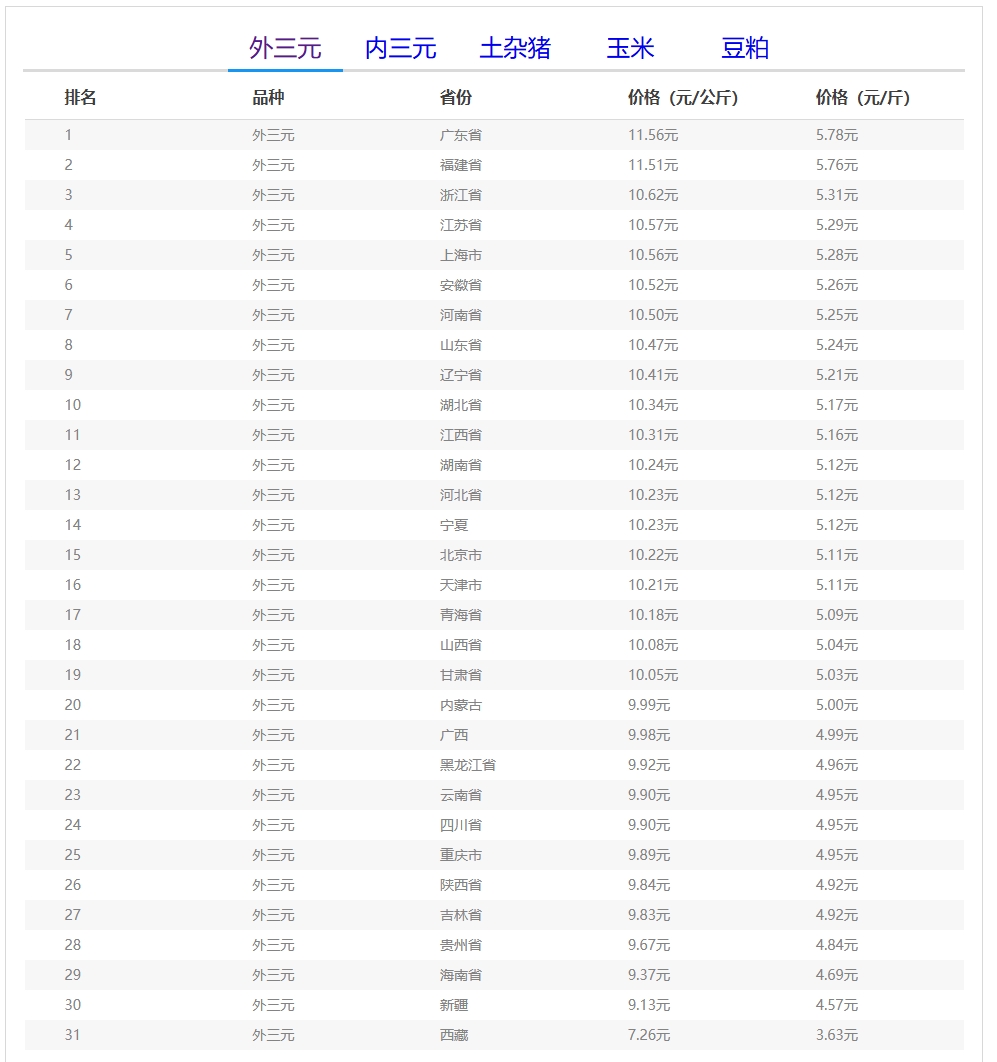The image size is (997, 1062).
Task: Click the 天津市 cell
Action: click(x=461, y=585)
